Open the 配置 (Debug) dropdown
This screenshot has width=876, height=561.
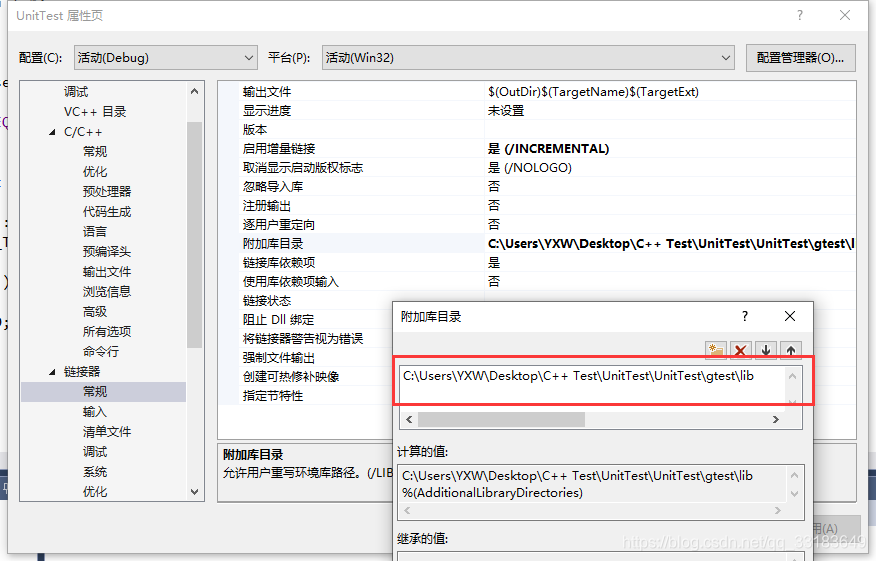pos(165,58)
